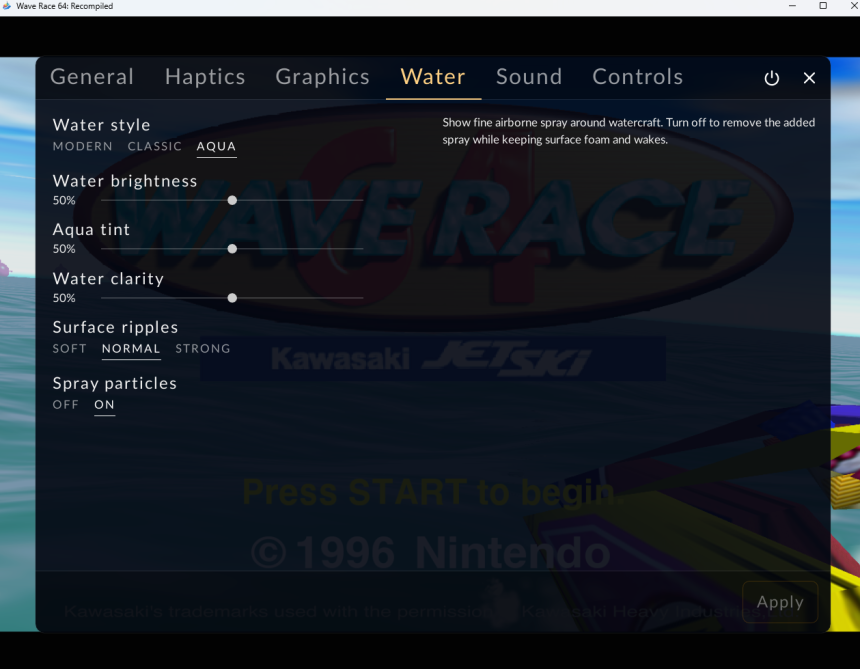Turn Spray particles Off

[66, 405]
